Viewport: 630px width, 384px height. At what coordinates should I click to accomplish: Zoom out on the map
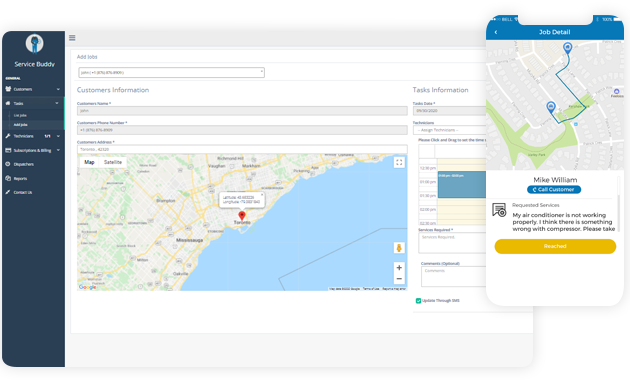[x=399, y=279]
